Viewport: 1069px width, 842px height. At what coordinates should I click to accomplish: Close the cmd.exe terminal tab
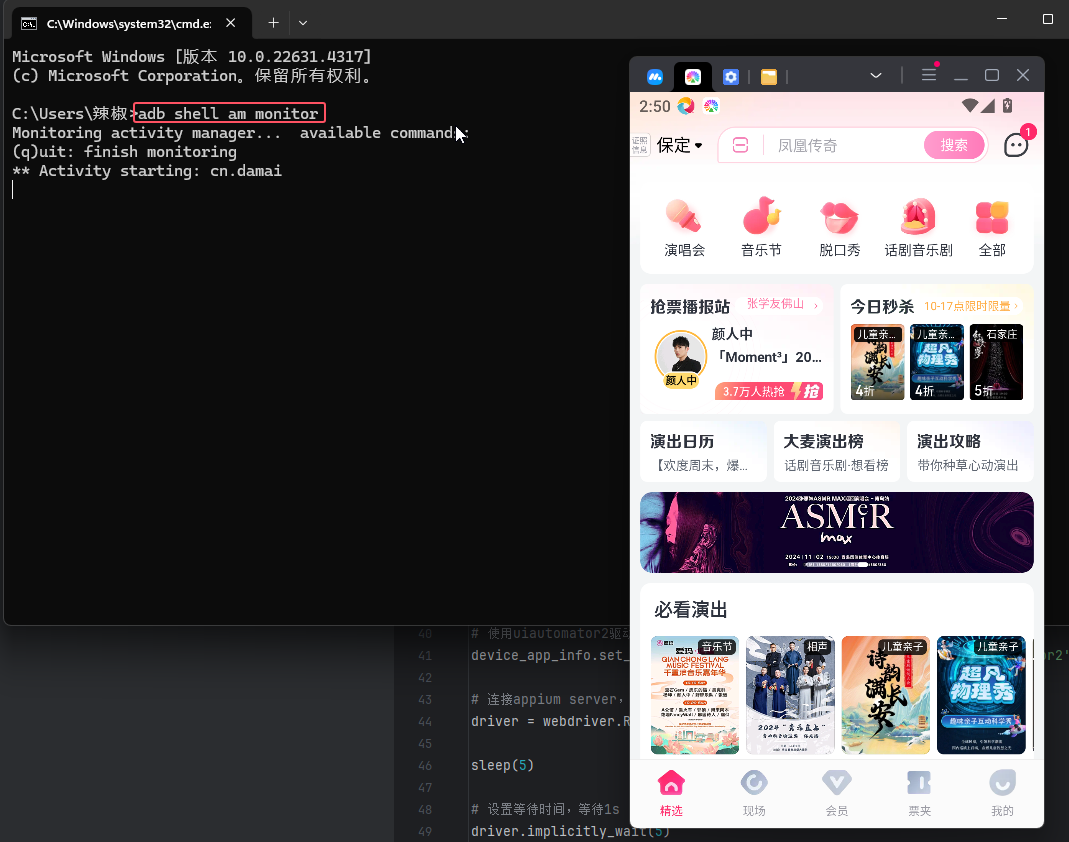[x=231, y=22]
